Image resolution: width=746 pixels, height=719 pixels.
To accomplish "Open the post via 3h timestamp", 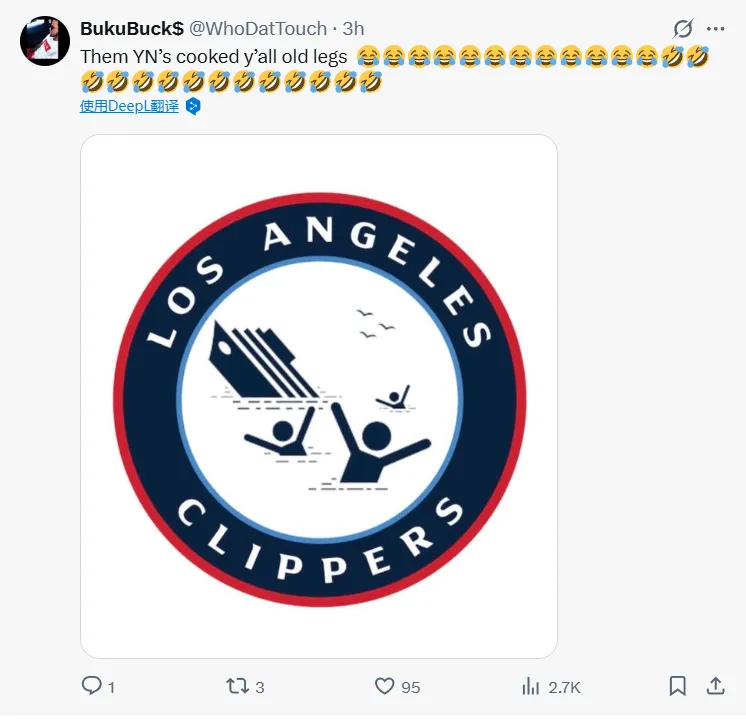I will [353, 30].
